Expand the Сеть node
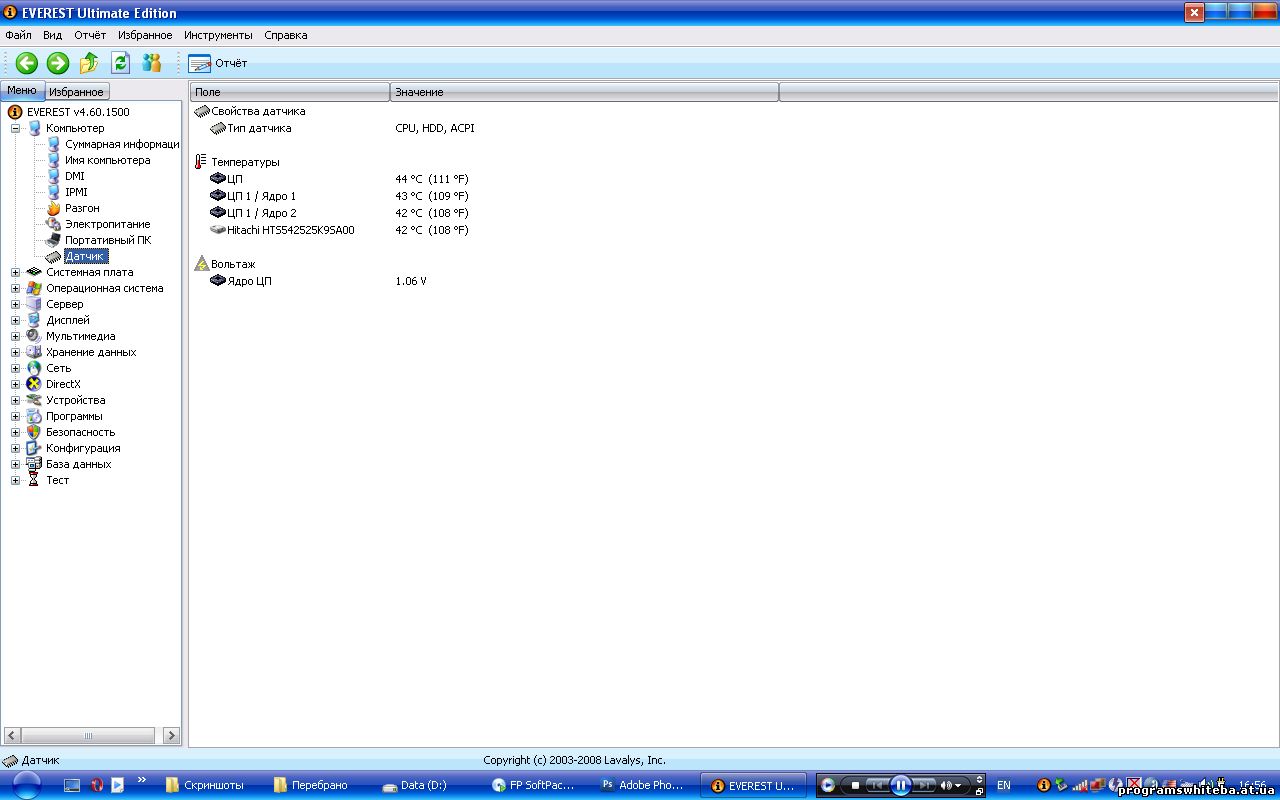The height and width of the screenshot is (800, 1280). tap(15, 368)
